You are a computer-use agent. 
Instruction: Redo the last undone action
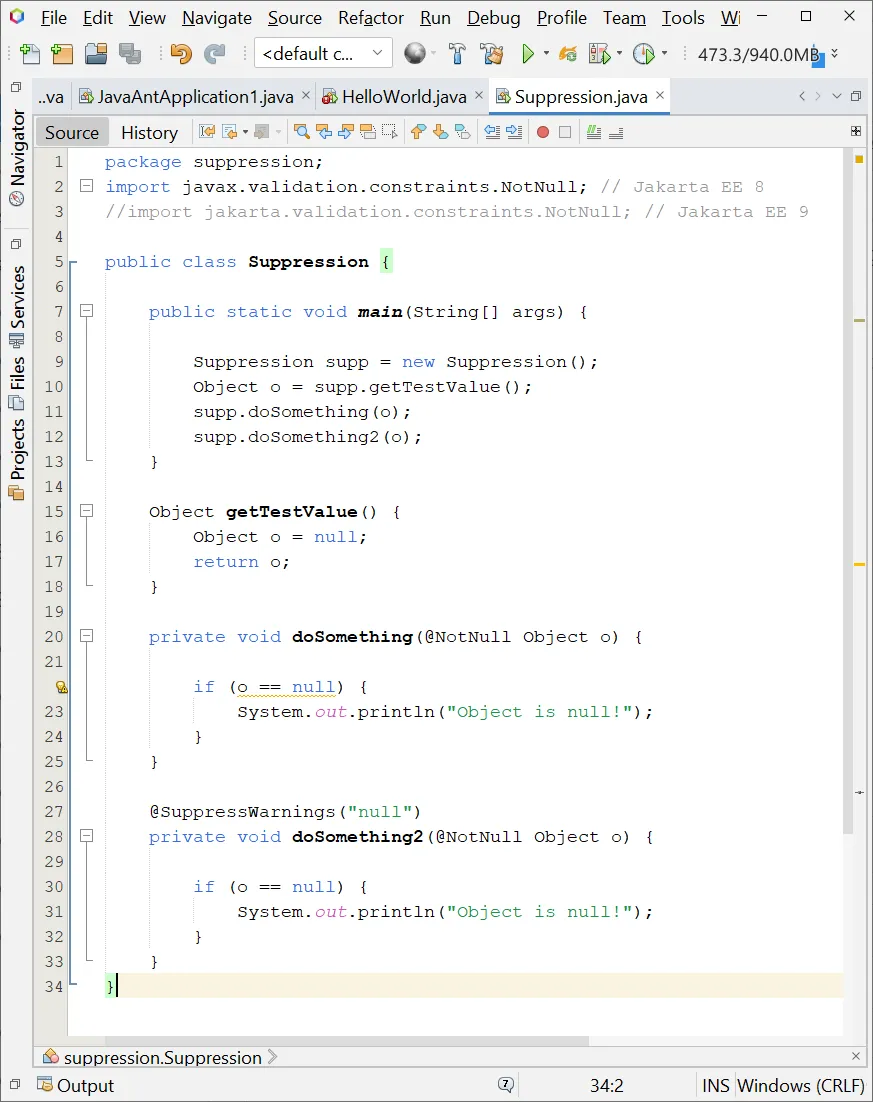point(214,53)
